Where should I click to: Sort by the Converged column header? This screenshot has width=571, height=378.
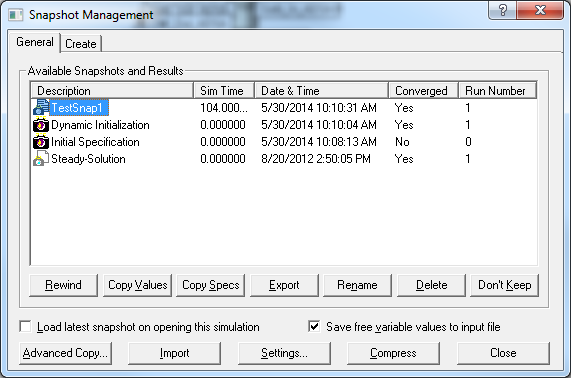(x=424, y=90)
